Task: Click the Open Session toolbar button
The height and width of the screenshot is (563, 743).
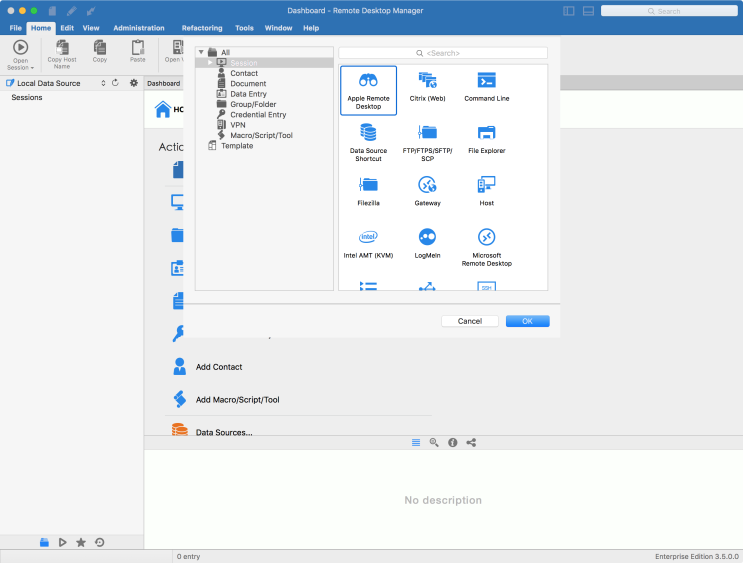Action: pyautogui.click(x=20, y=54)
